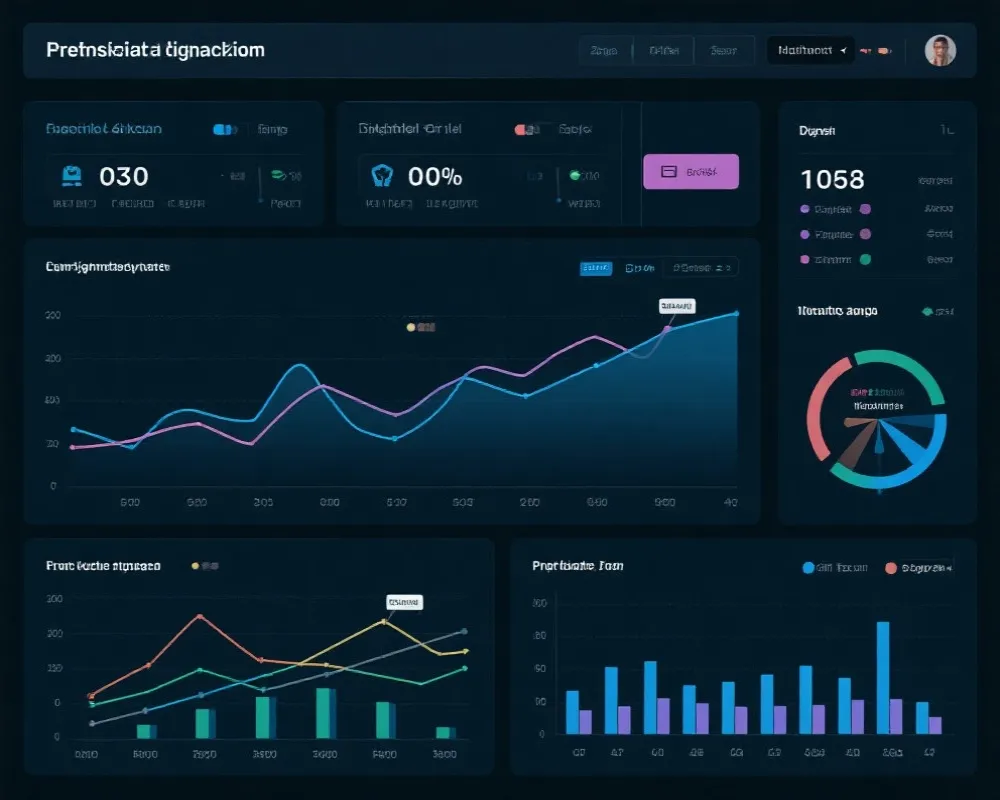Toggle the red switch in second stat card
This screenshot has height=800, width=1000.
[526, 129]
